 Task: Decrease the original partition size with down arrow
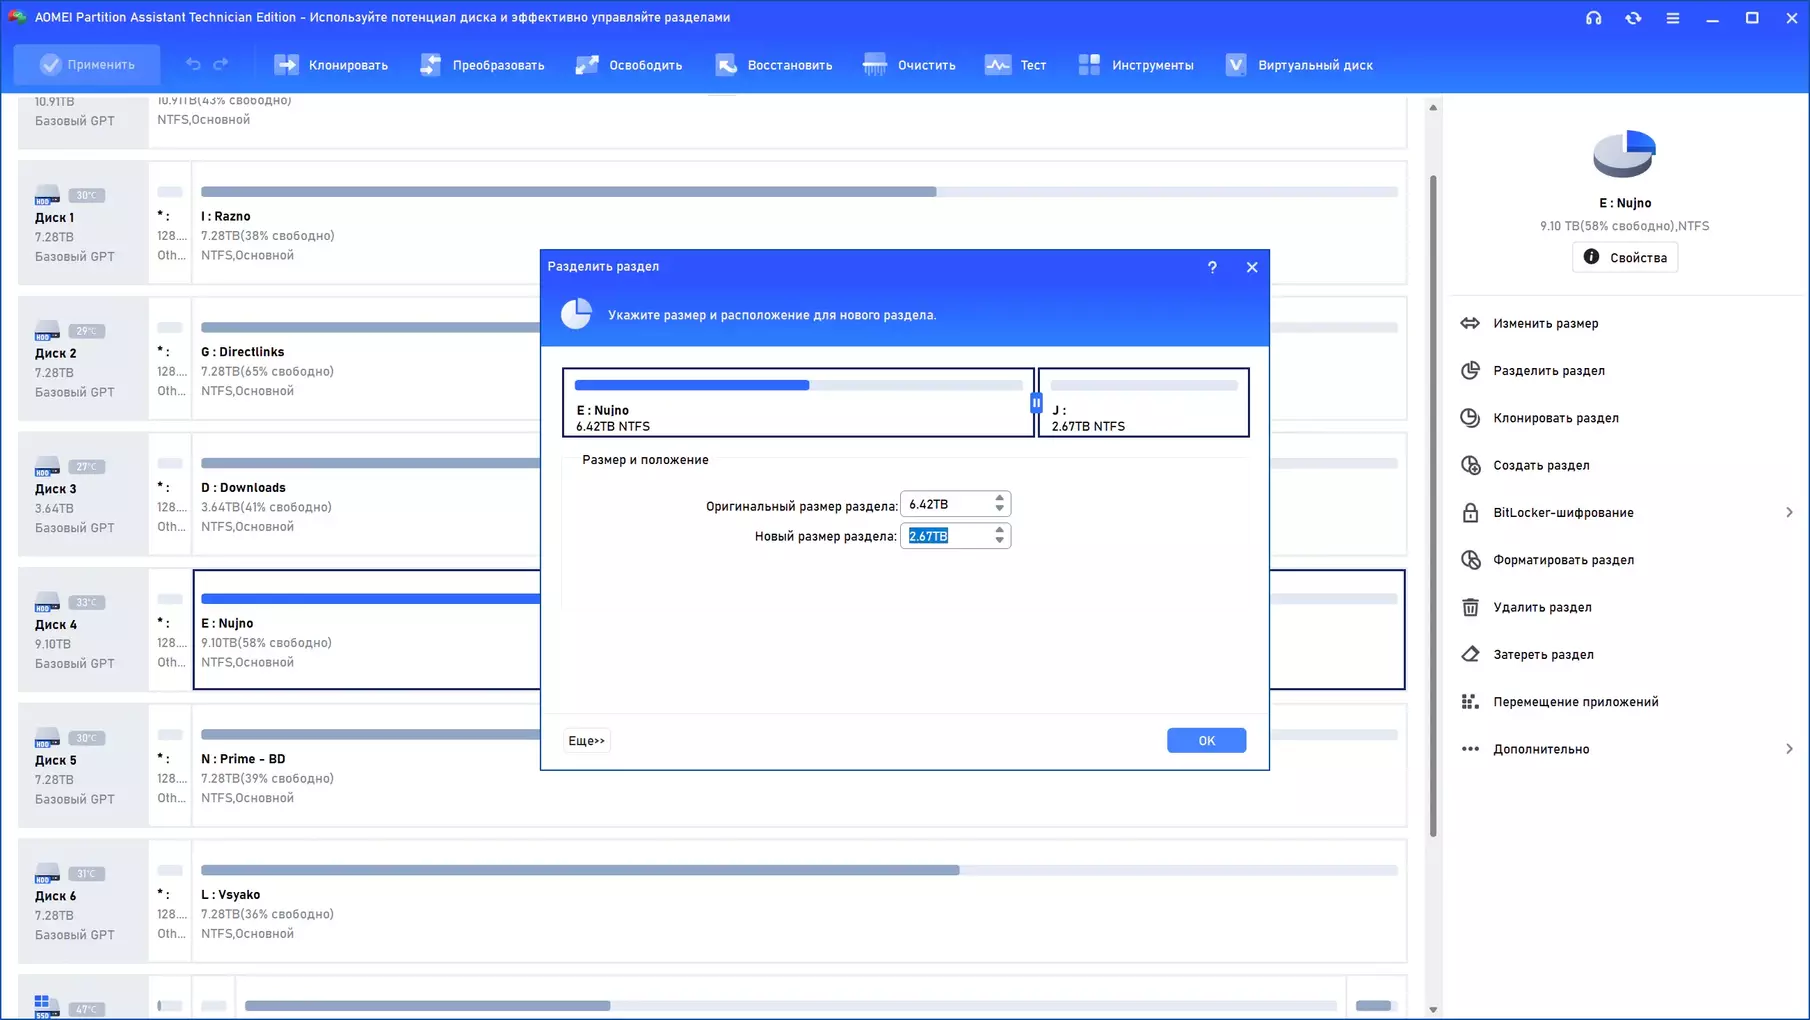click(1000, 510)
